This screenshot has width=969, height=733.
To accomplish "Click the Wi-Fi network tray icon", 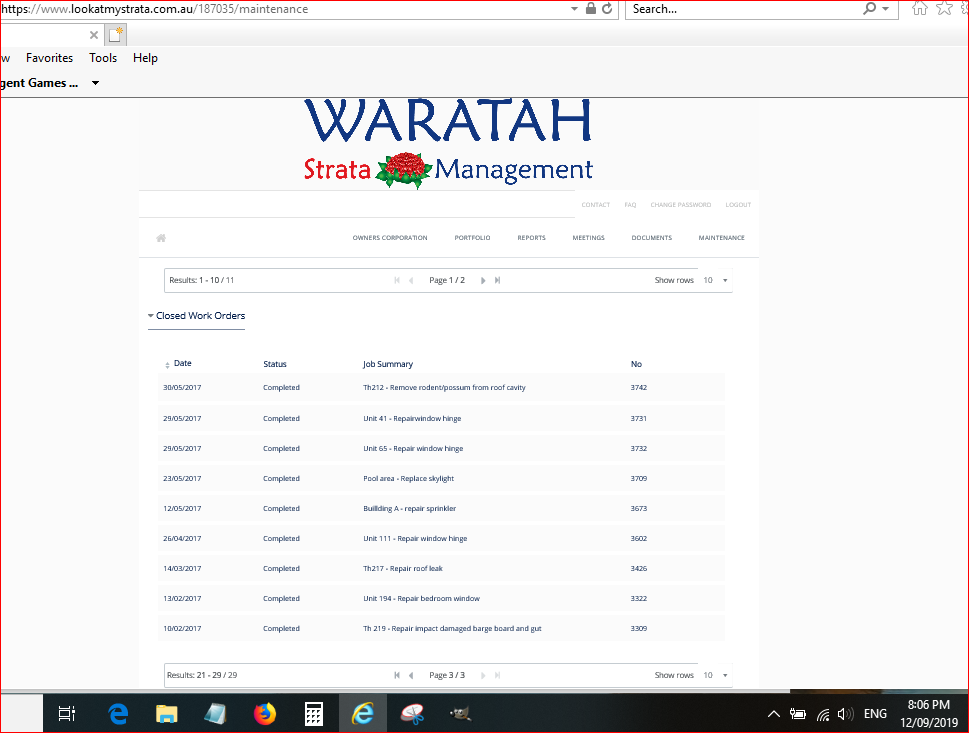I will pyautogui.click(x=823, y=714).
